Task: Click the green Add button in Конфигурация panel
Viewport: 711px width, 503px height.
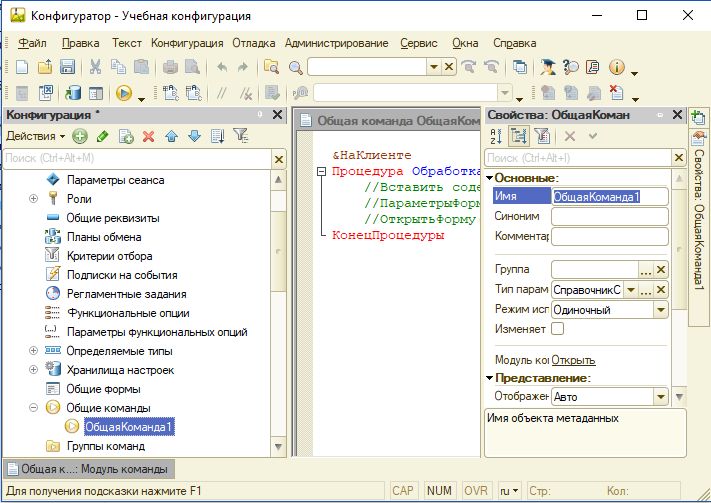Action: tap(80, 136)
